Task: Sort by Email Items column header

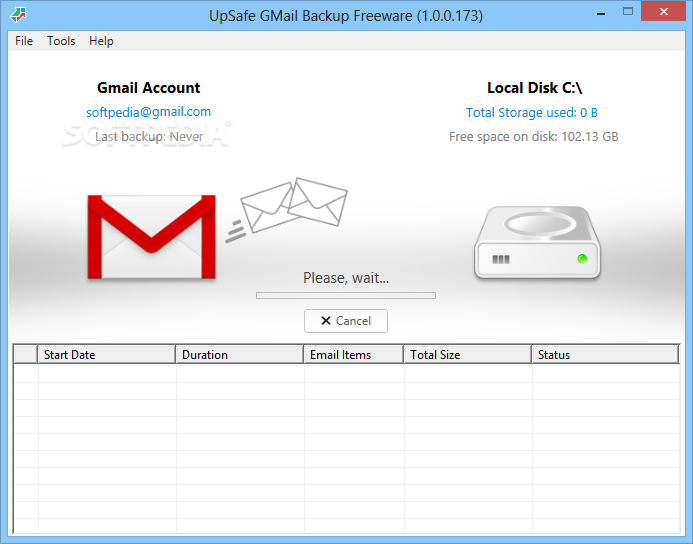Action: [x=354, y=354]
